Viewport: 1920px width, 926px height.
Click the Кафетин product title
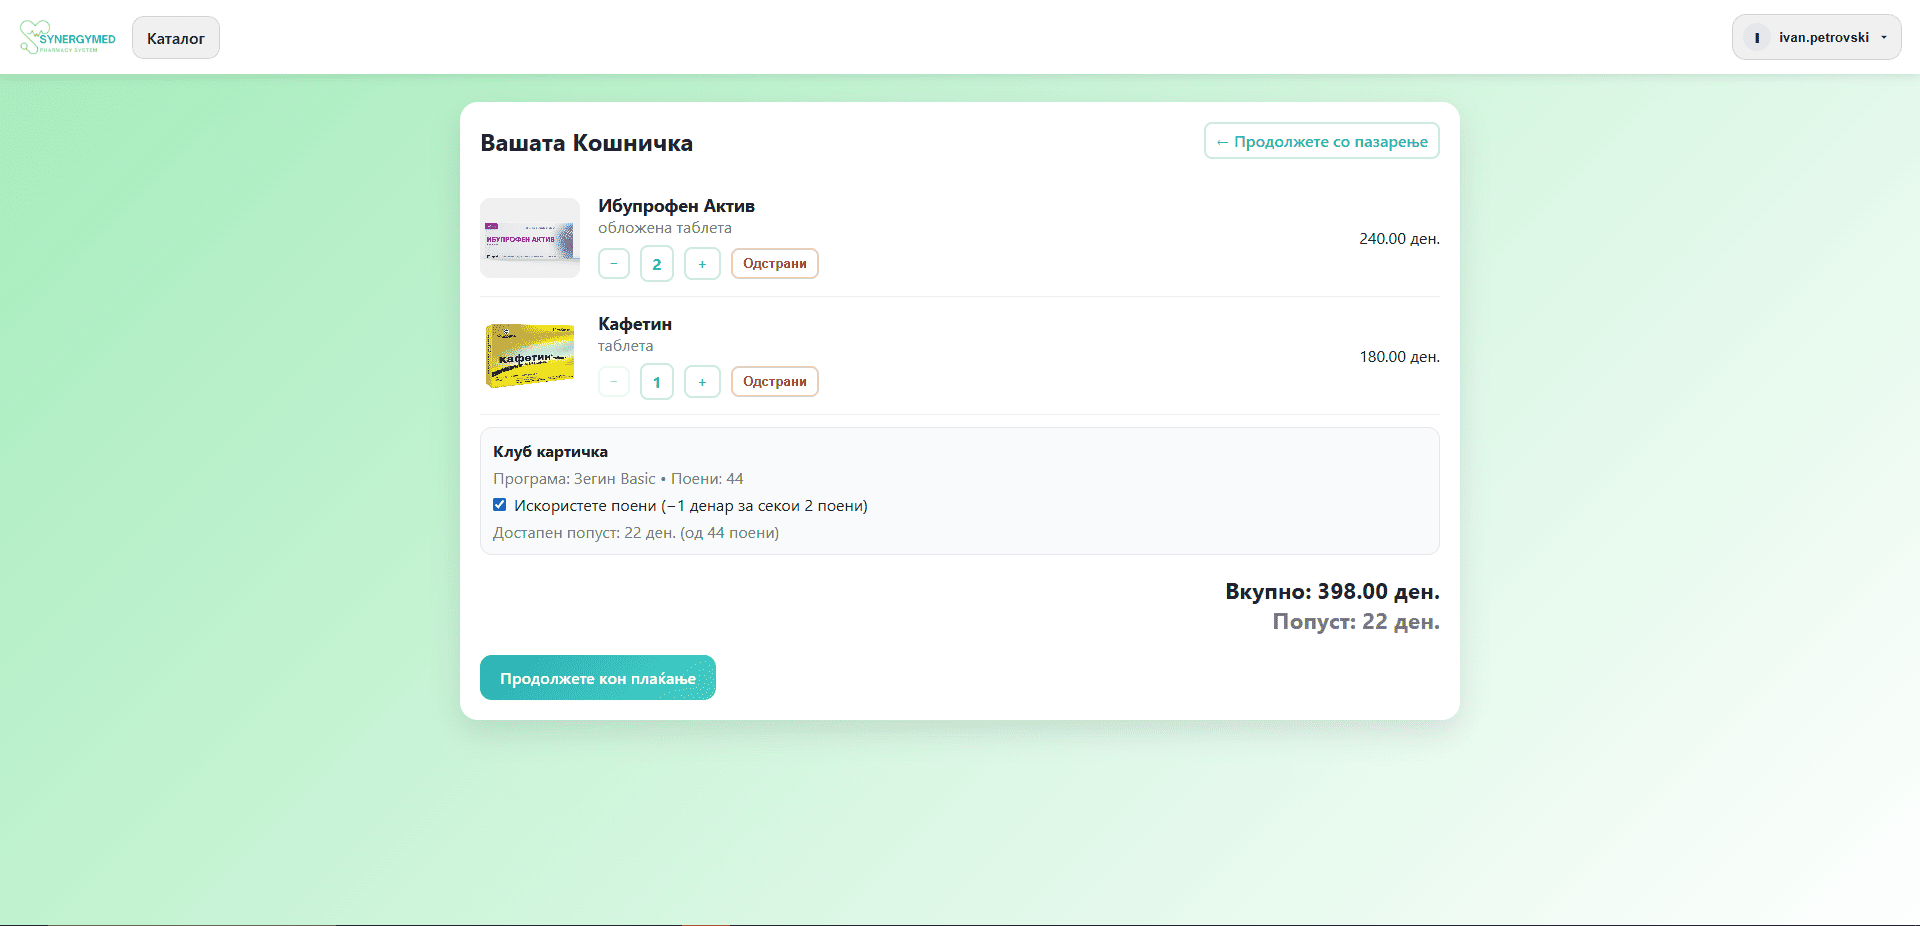coord(635,324)
